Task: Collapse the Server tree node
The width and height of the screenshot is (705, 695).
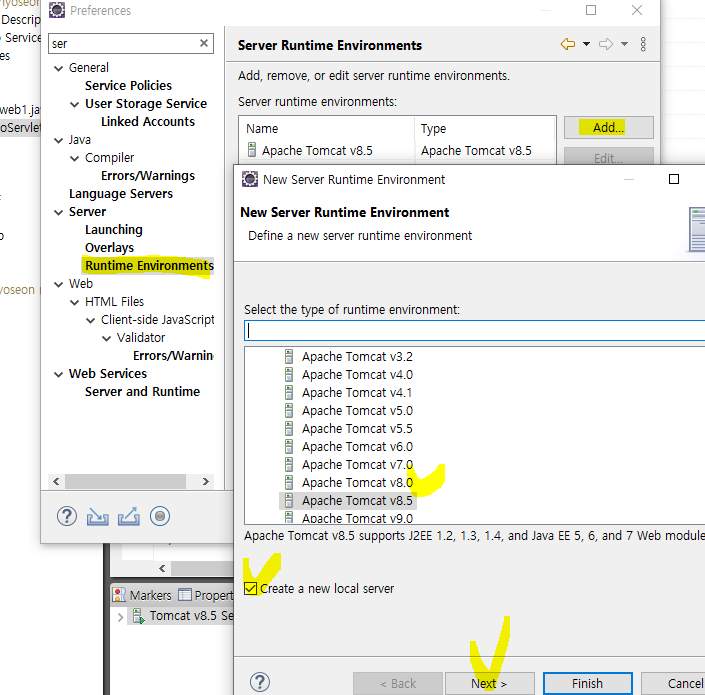Action: (58, 212)
